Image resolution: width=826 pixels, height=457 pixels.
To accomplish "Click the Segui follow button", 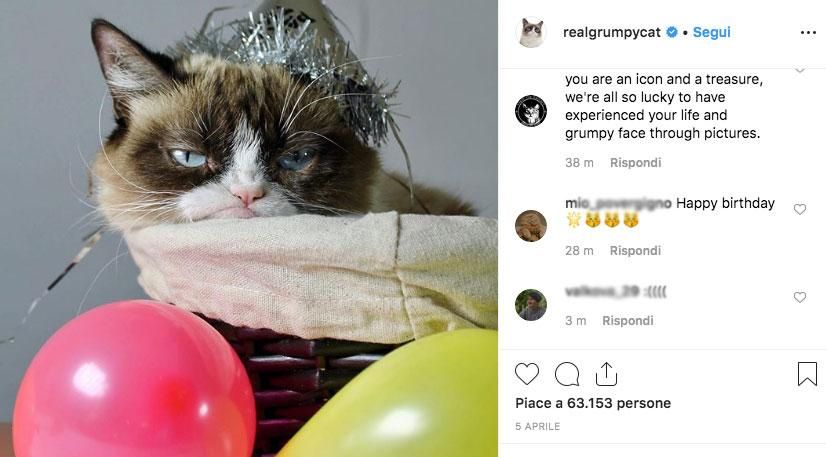I will tap(712, 32).
